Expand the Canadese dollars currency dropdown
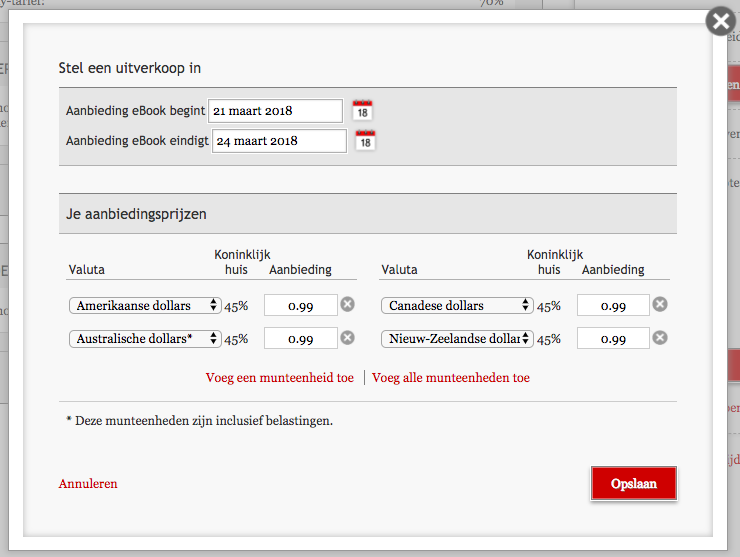Screen dimensions: 740x557 tap(457, 306)
